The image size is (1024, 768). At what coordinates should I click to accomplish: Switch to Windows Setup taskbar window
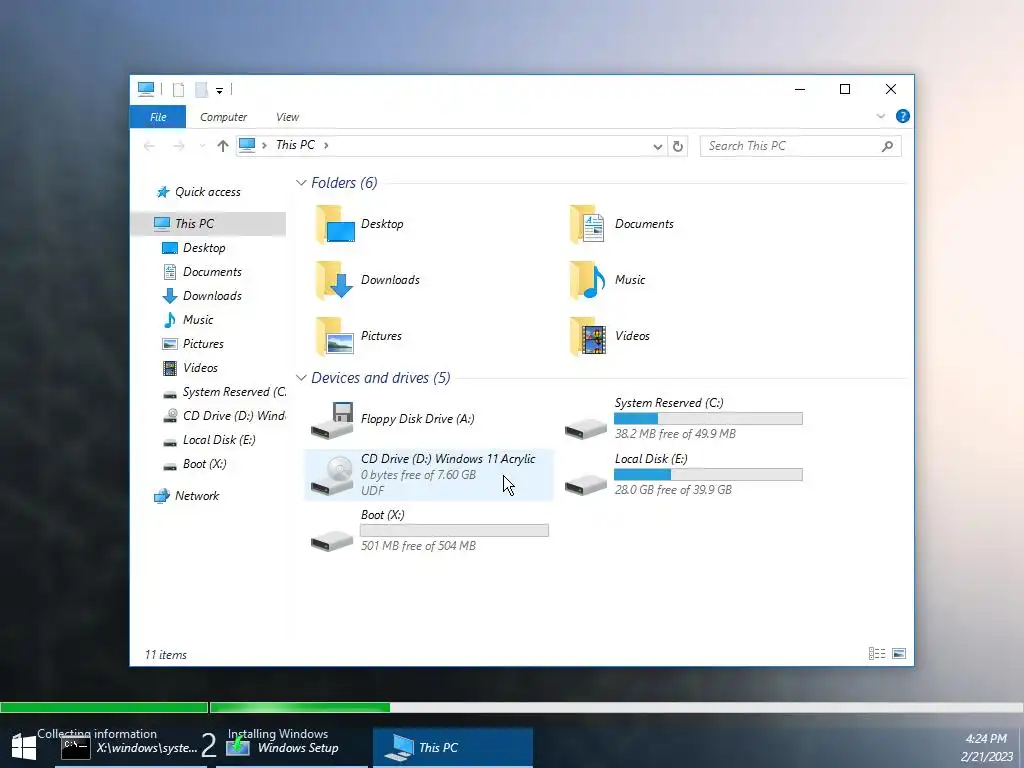click(291, 748)
